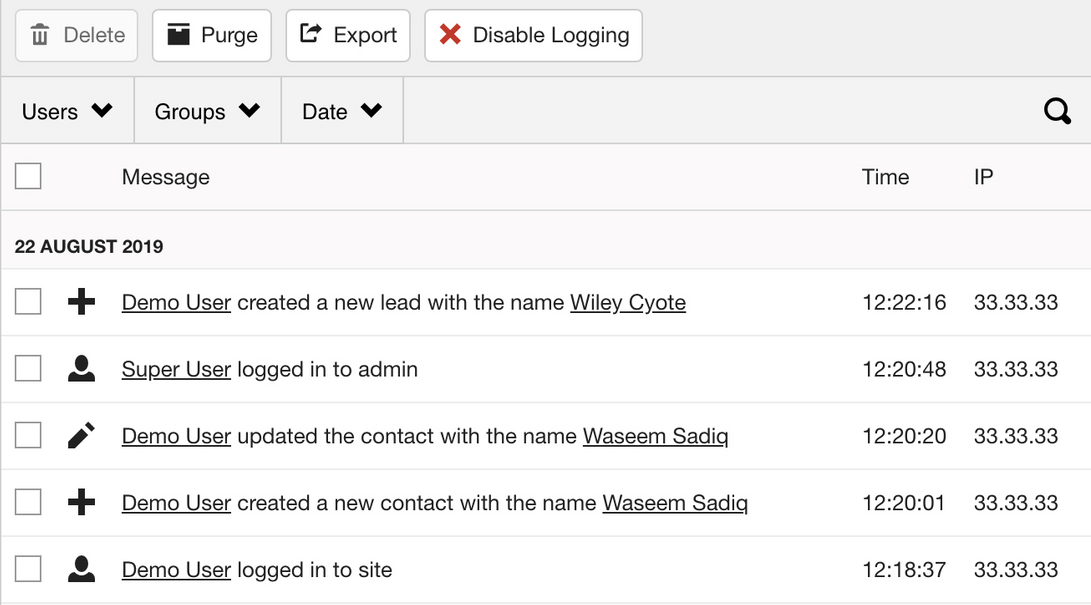1091x605 pixels.
Task: Check the box for Demo User logged in to site
Action: coord(28,569)
